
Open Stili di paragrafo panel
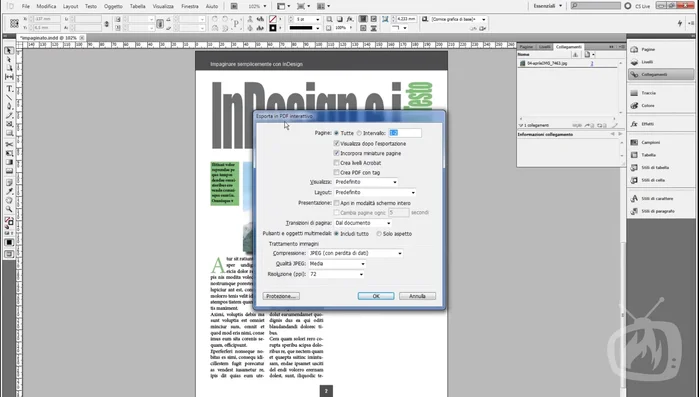[661, 211]
